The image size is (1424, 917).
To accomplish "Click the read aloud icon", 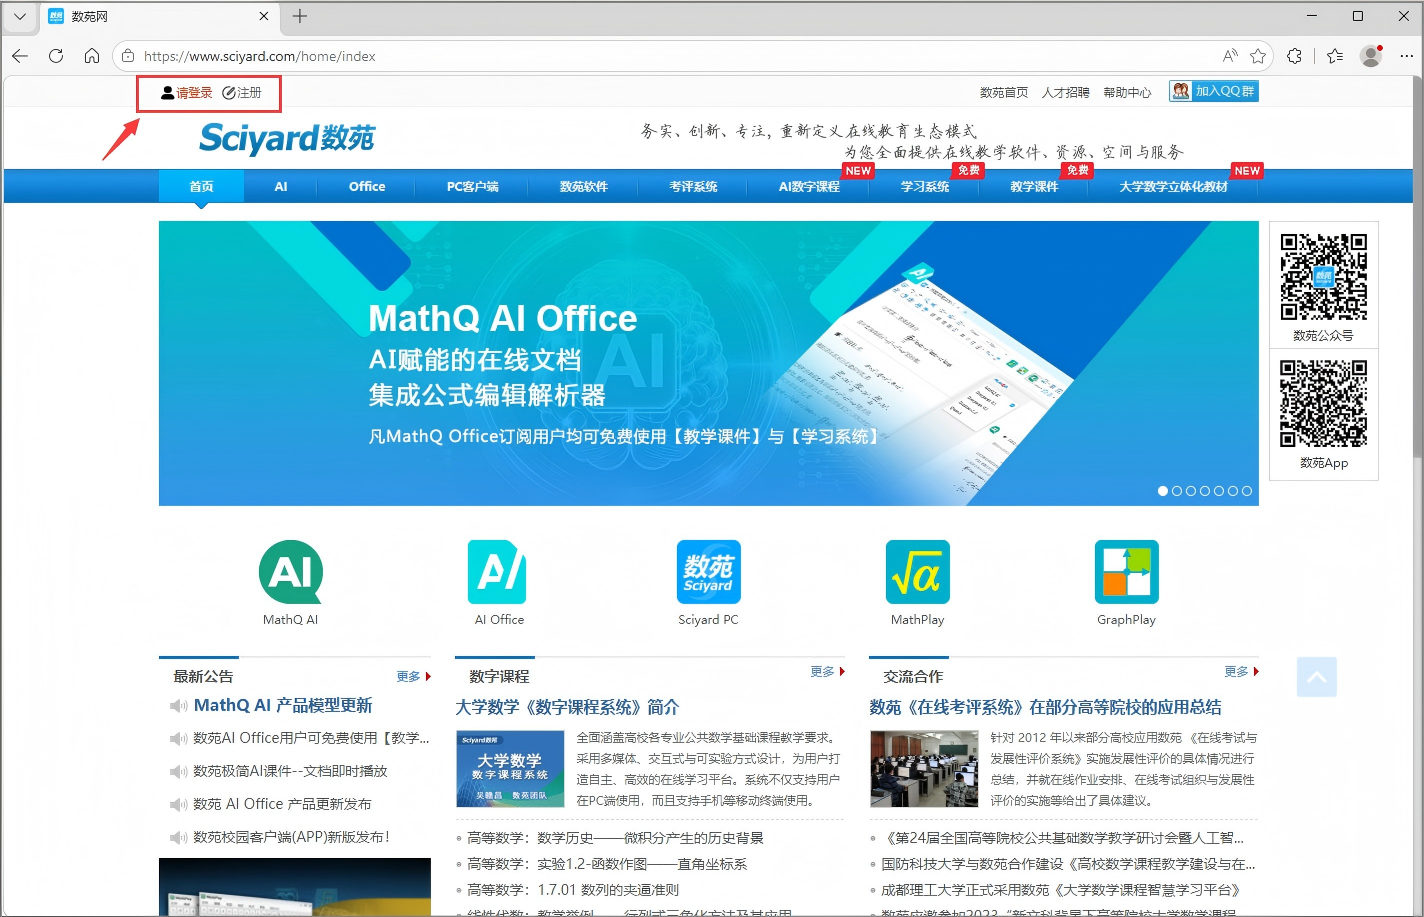I will pyautogui.click(x=1230, y=56).
